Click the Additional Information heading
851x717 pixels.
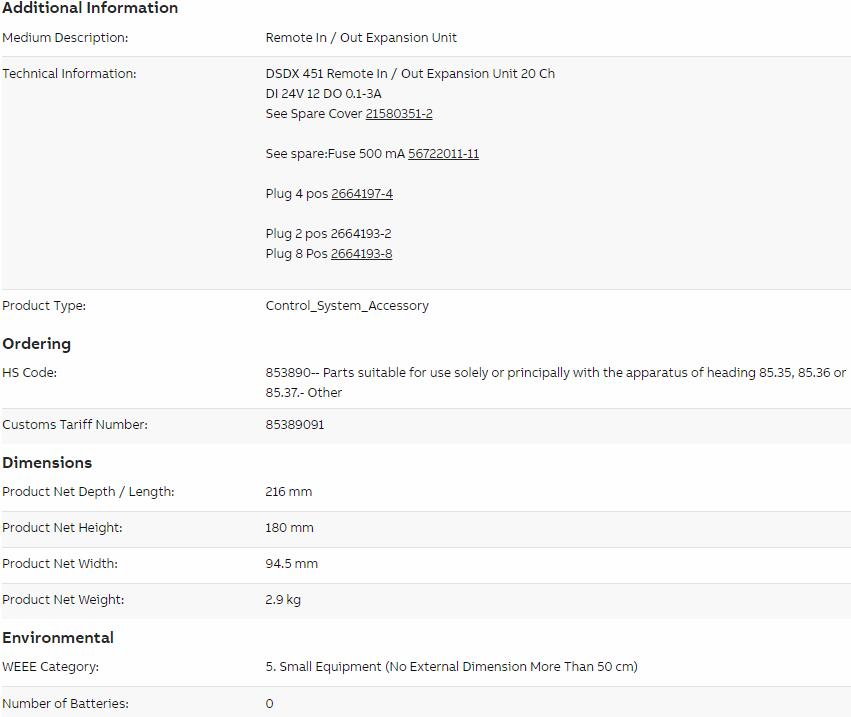click(90, 8)
